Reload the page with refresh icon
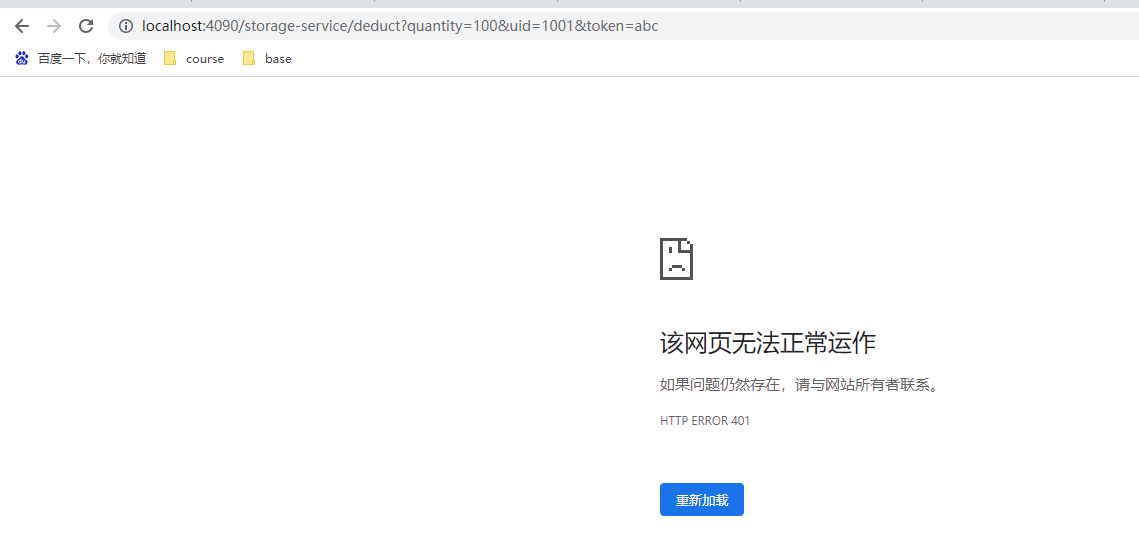The width and height of the screenshot is (1139, 554). 86,26
